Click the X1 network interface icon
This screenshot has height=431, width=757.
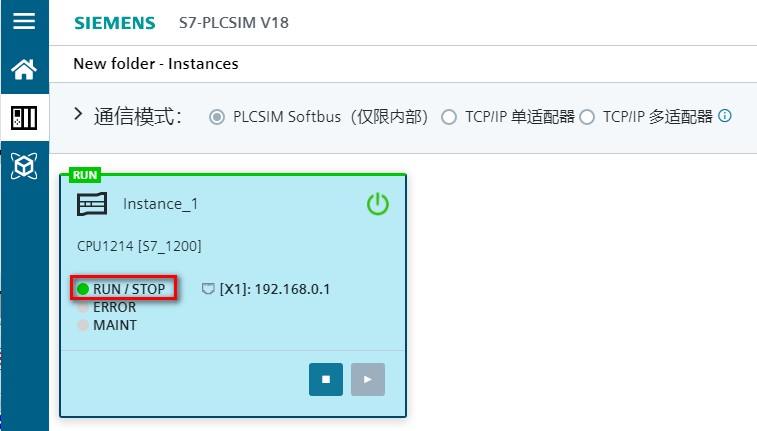click(209, 289)
